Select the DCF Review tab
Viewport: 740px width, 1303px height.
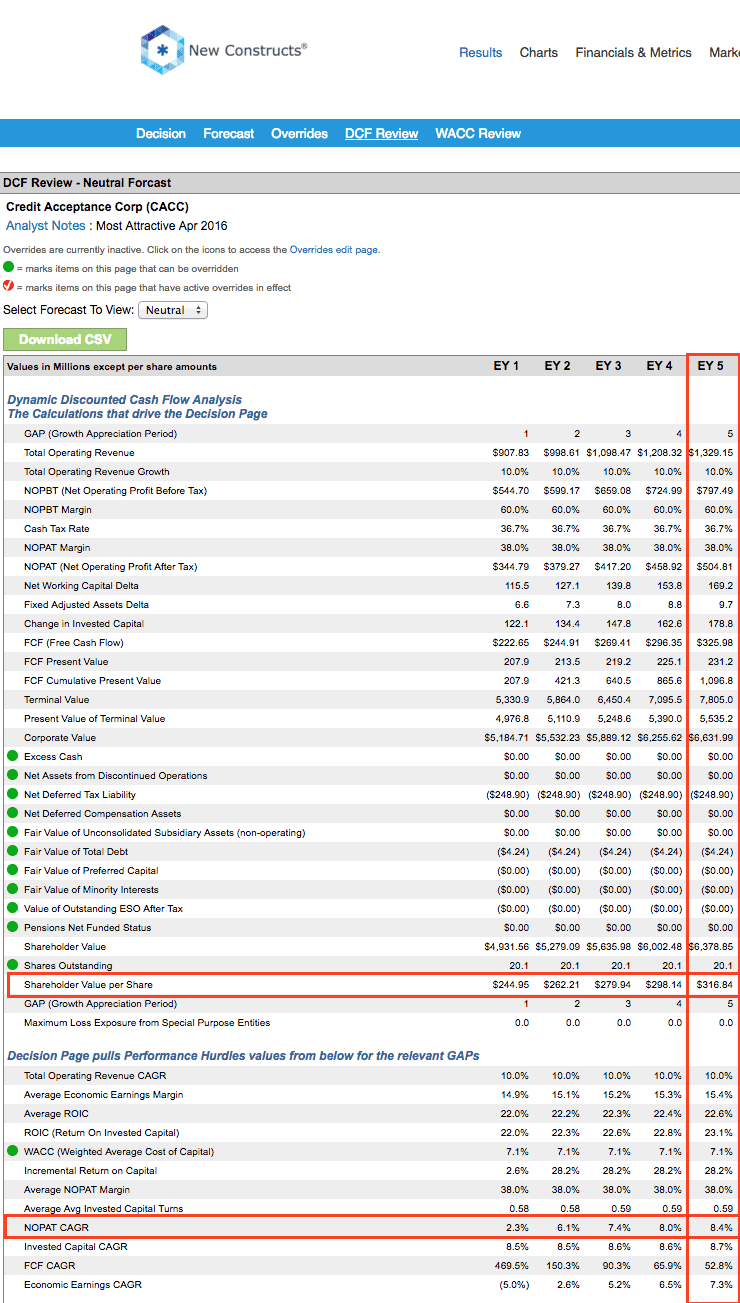[381, 133]
